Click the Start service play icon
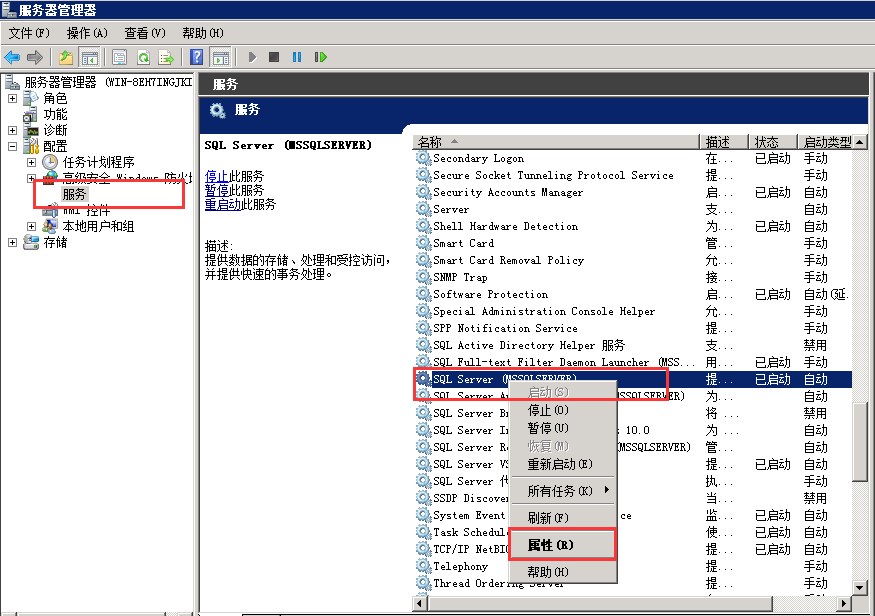The image size is (875, 616). point(252,57)
